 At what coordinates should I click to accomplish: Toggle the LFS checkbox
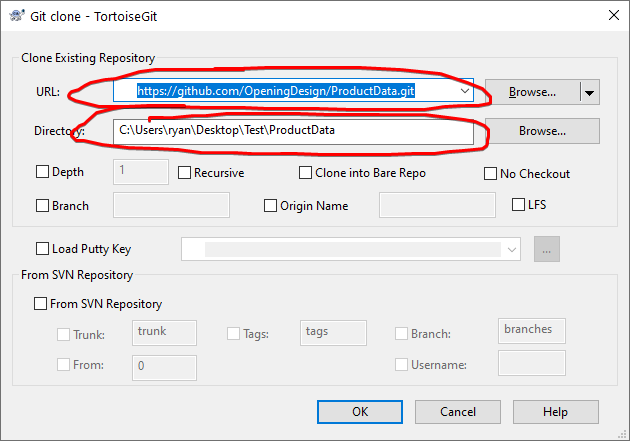point(518,204)
